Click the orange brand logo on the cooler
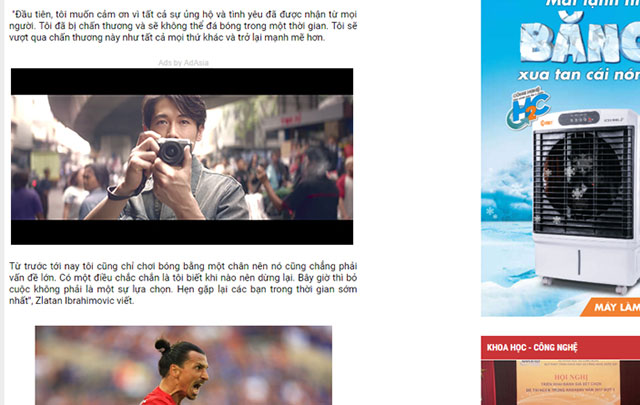This screenshot has height=405, width=640. (x=546, y=123)
